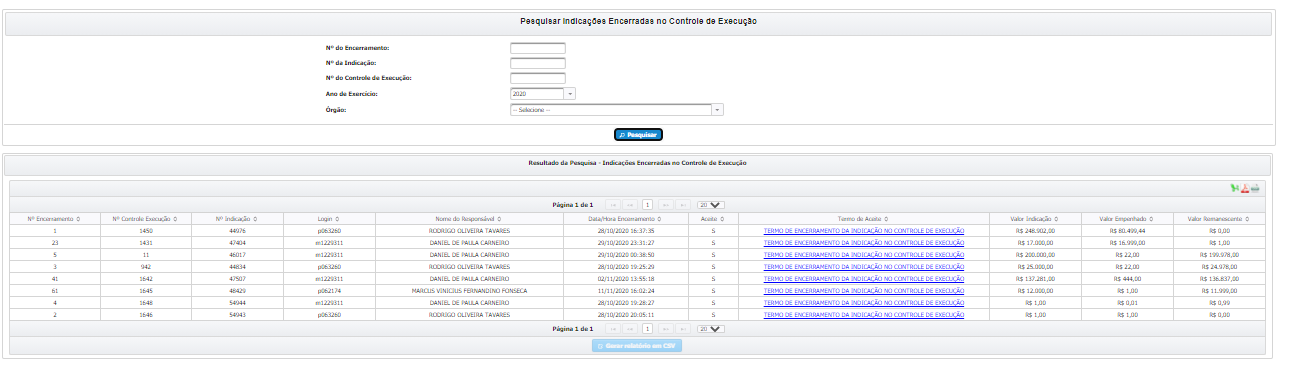This screenshot has width=1293, height=376.
Task: Print results using the printer icon
Action: [x=1255, y=188]
